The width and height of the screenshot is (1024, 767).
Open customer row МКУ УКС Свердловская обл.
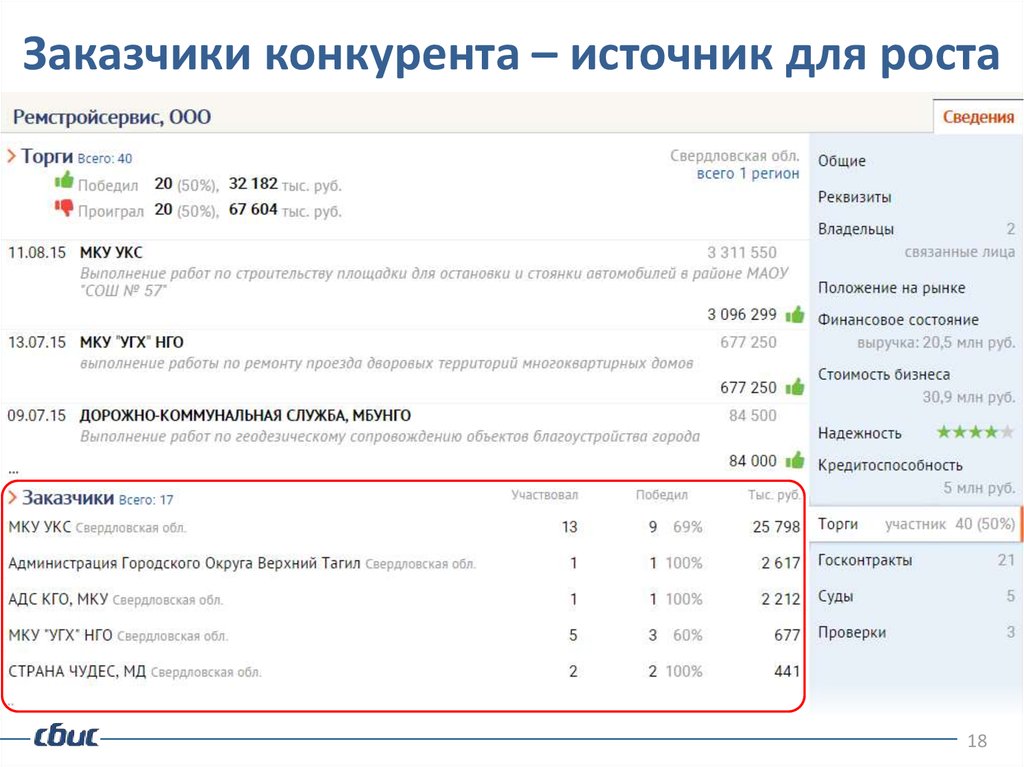click(404, 527)
